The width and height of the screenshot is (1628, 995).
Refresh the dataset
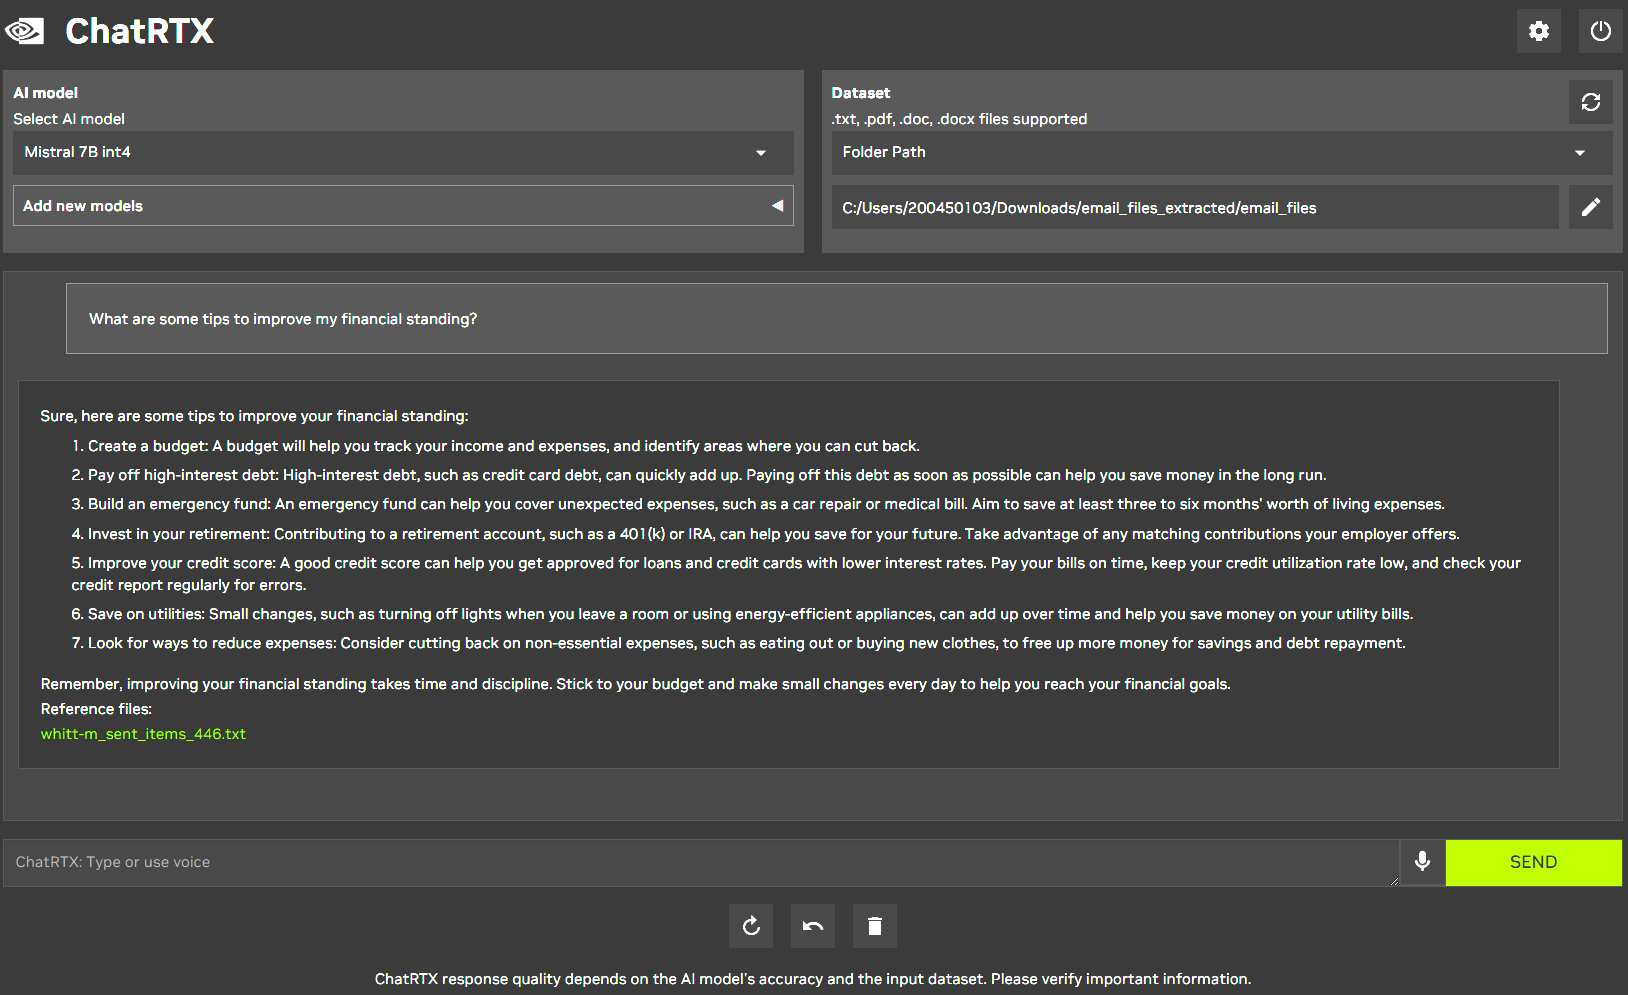coord(1590,102)
